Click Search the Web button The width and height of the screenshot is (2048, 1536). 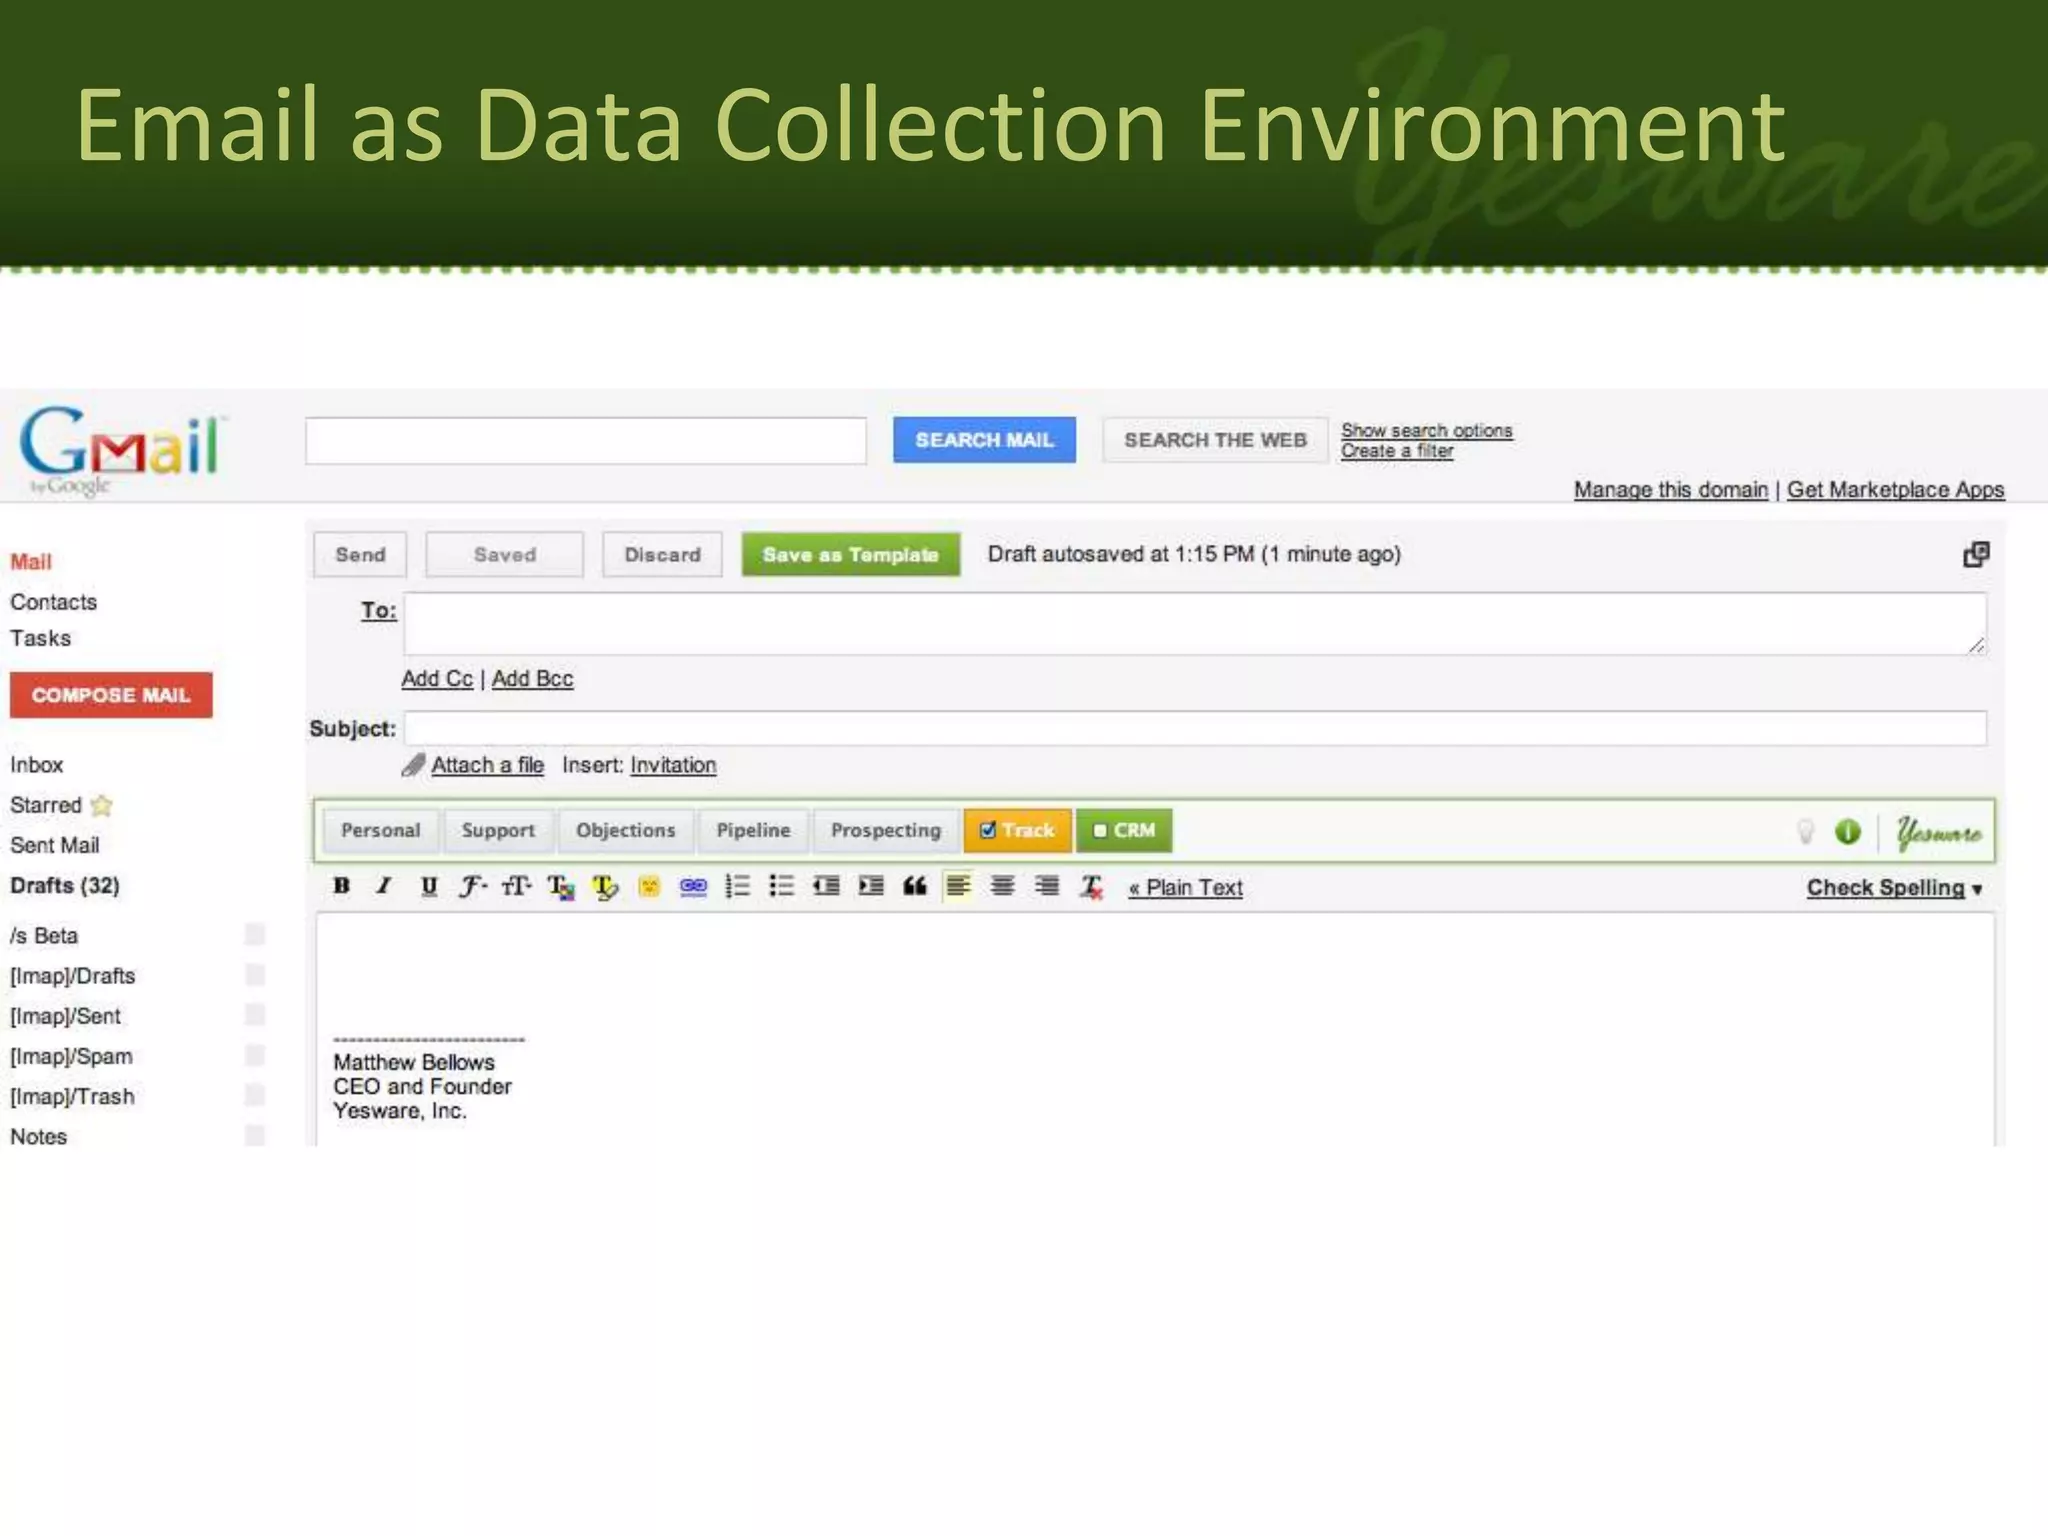(x=1215, y=440)
